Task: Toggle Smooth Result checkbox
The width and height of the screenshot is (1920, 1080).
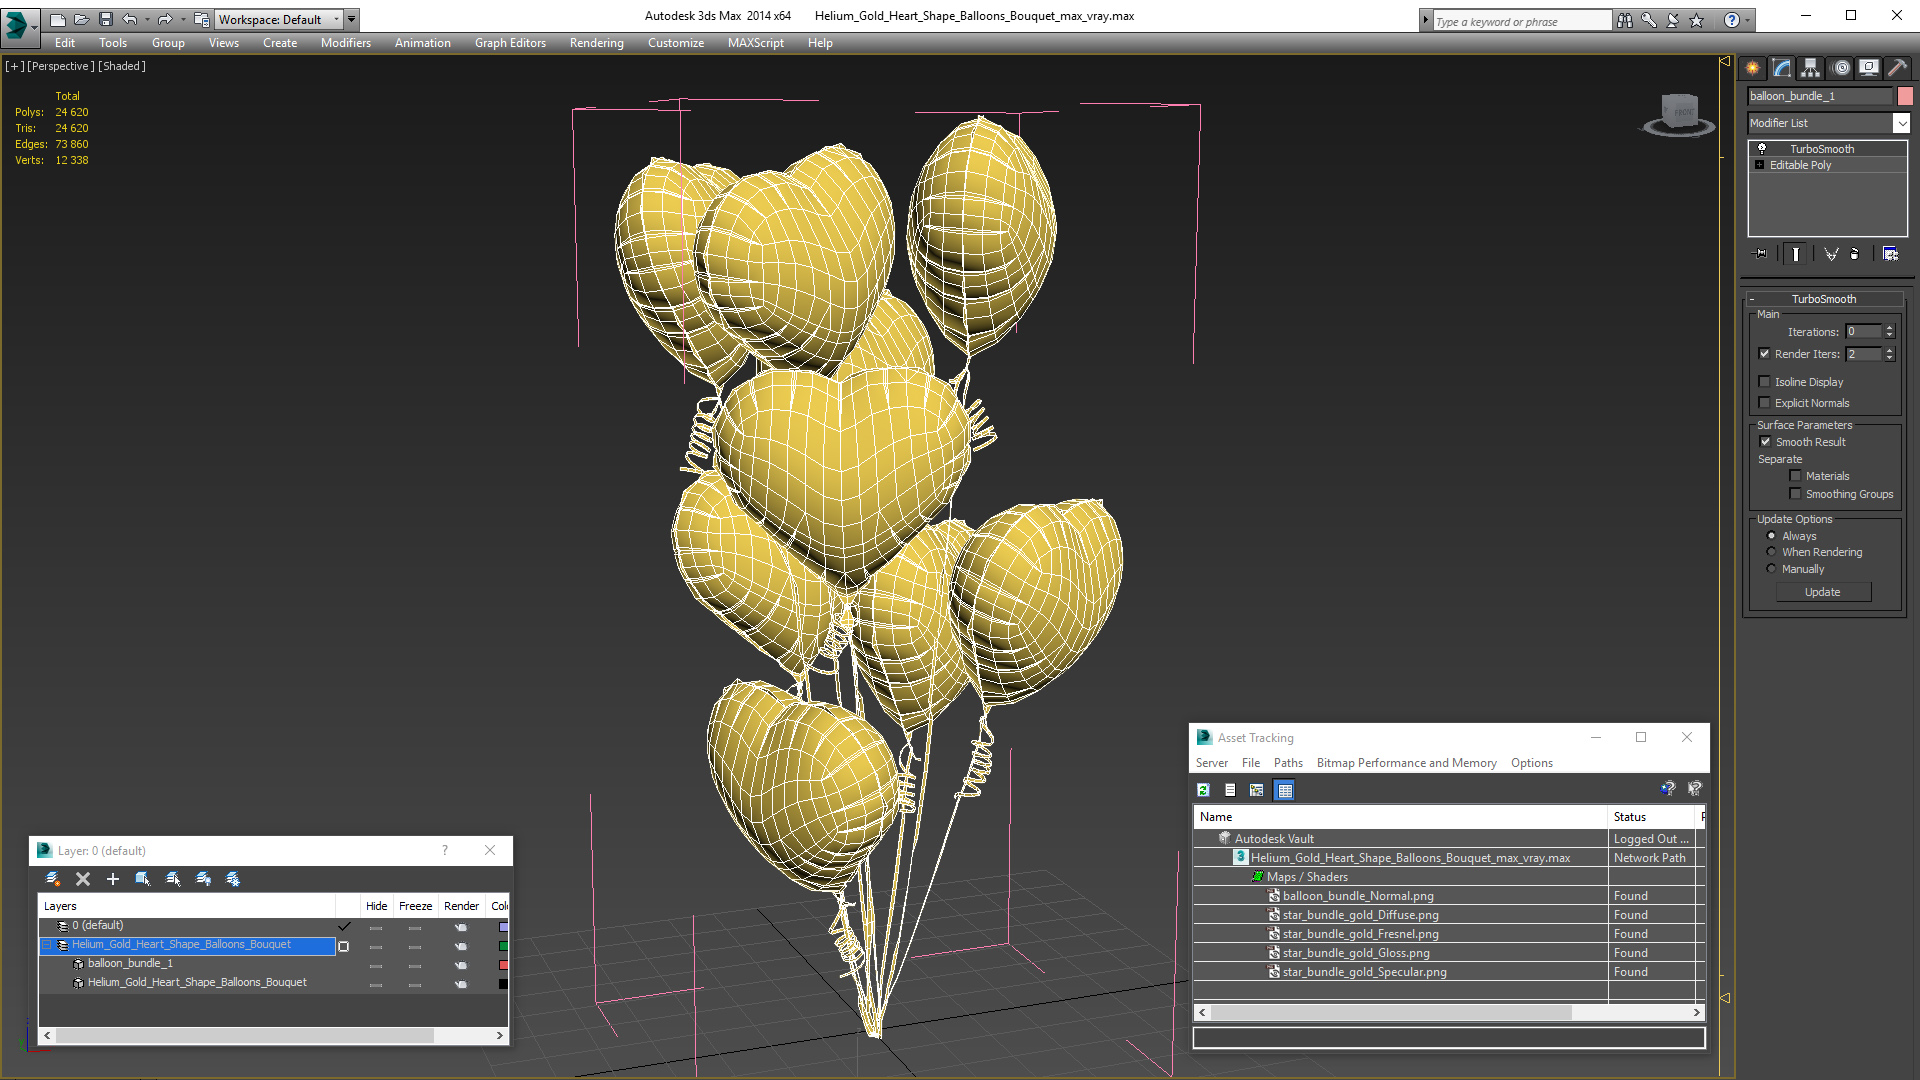Action: (x=1765, y=442)
